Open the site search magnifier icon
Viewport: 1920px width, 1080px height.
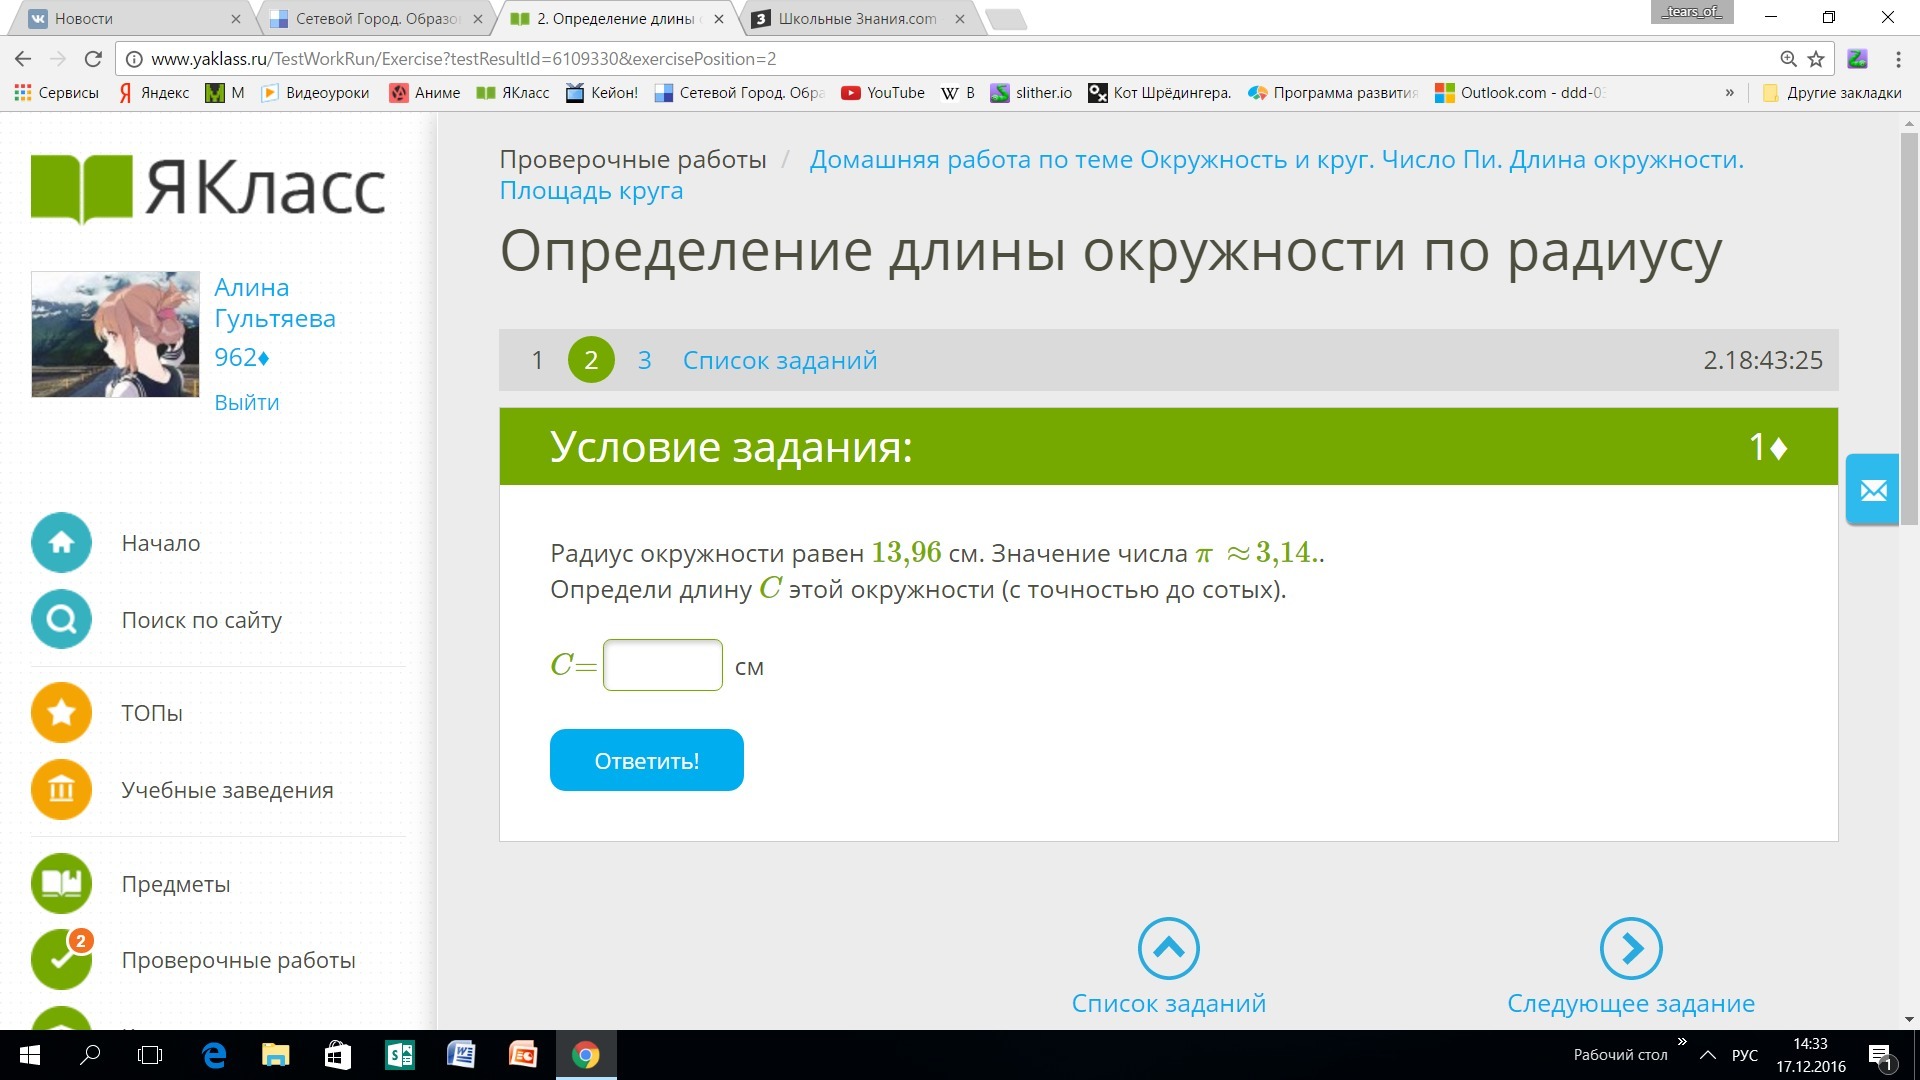pos(61,620)
